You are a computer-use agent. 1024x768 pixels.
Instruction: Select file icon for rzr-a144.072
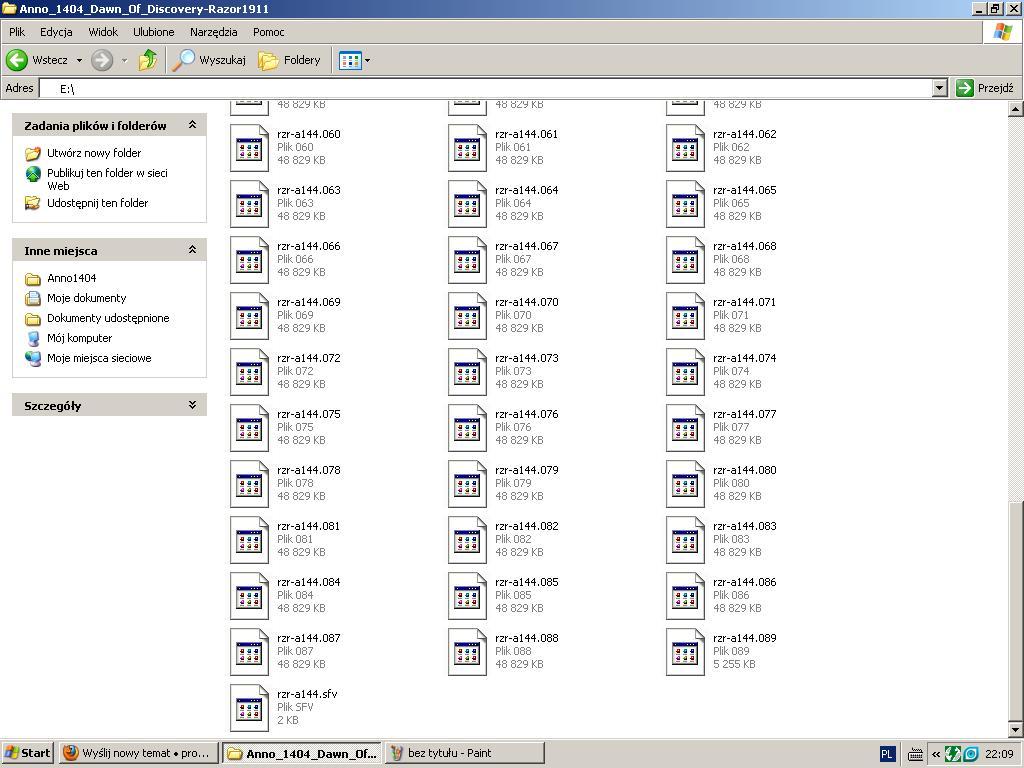tap(249, 373)
